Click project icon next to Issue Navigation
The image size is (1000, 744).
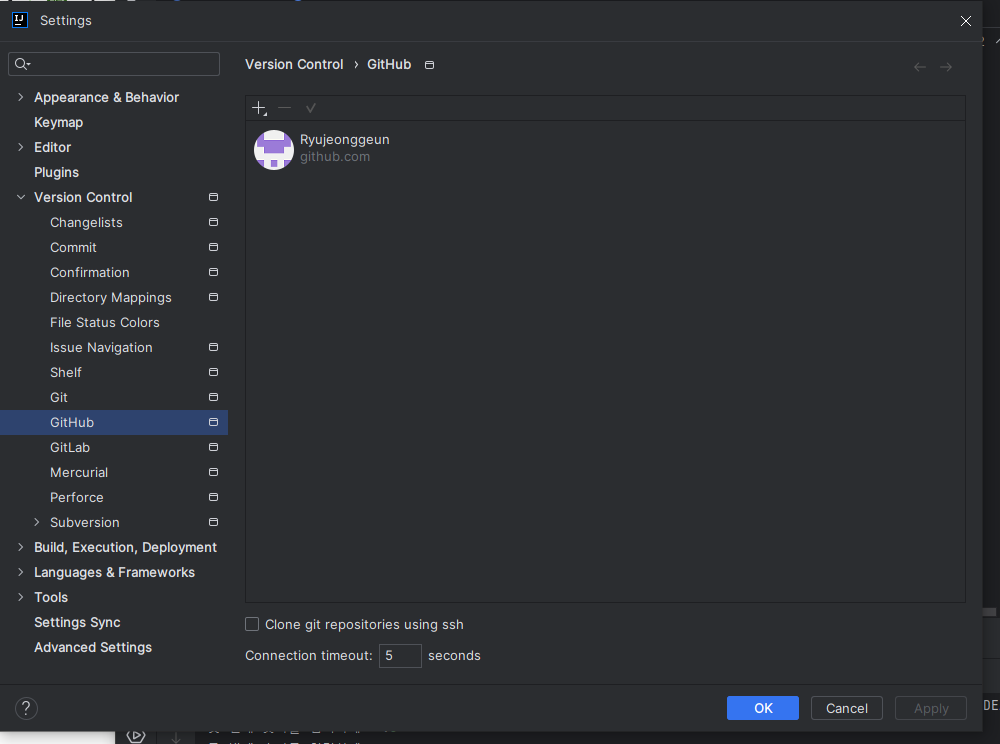coord(214,347)
